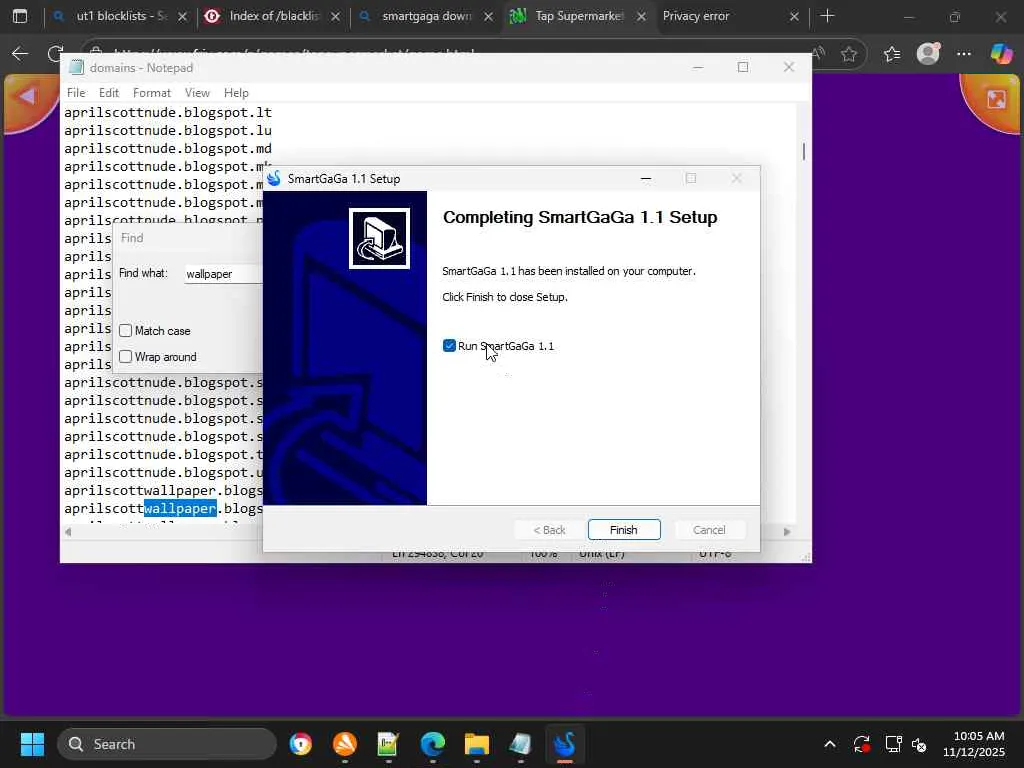Open Notepad Help menu
The image size is (1024, 768).
click(236, 93)
